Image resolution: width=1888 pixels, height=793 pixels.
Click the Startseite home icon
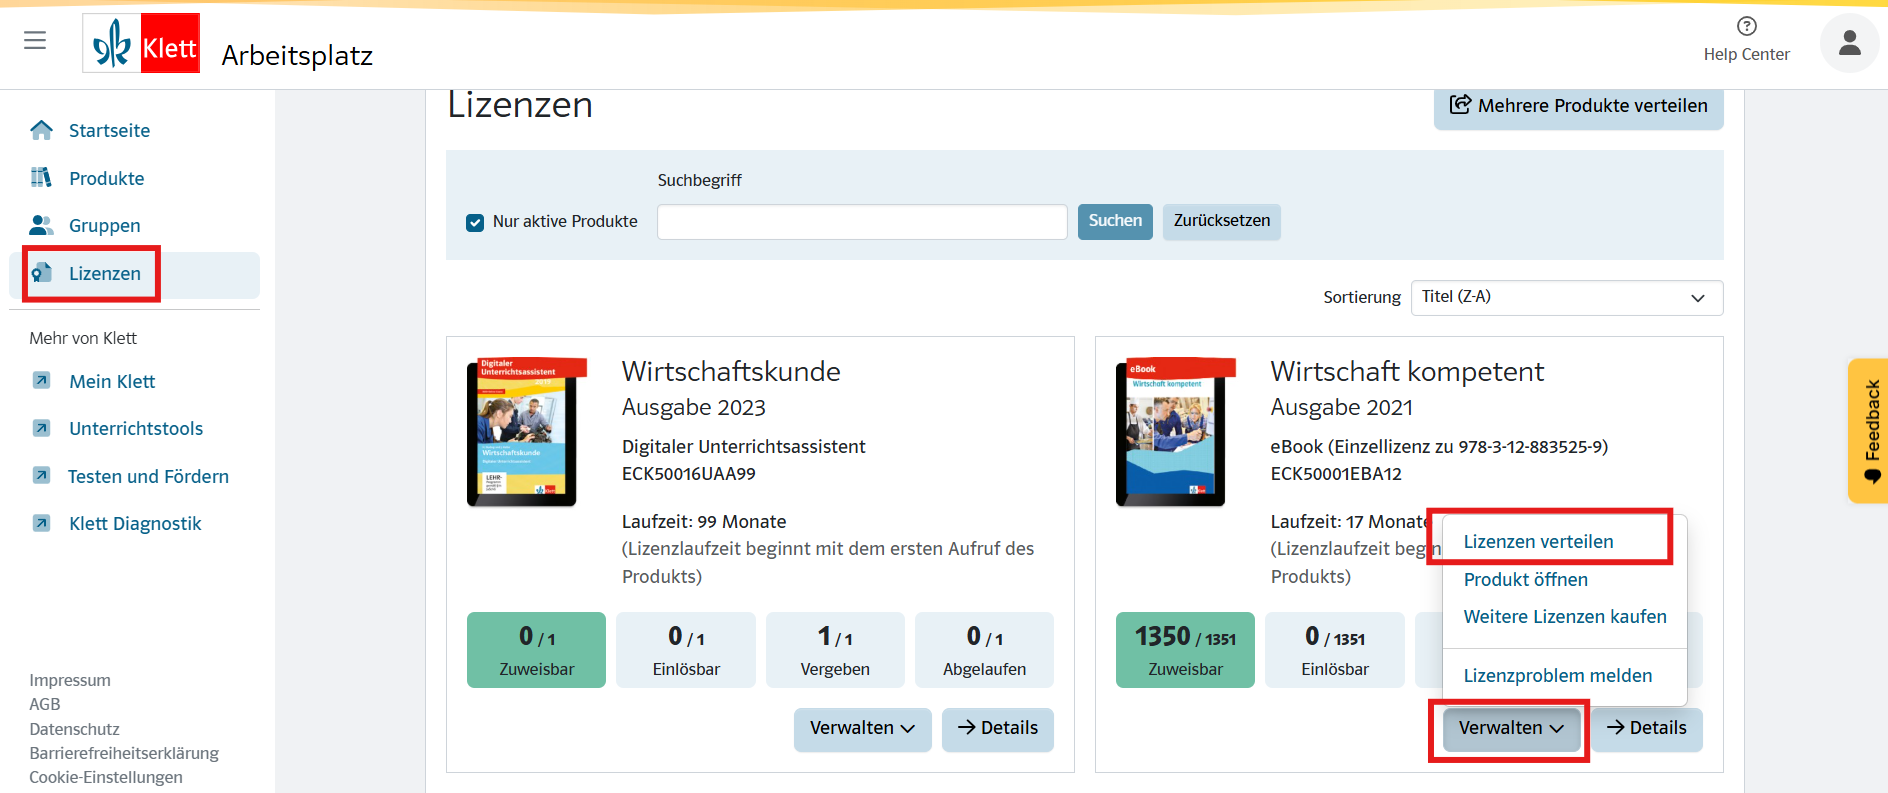pyautogui.click(x=41, y=130)
